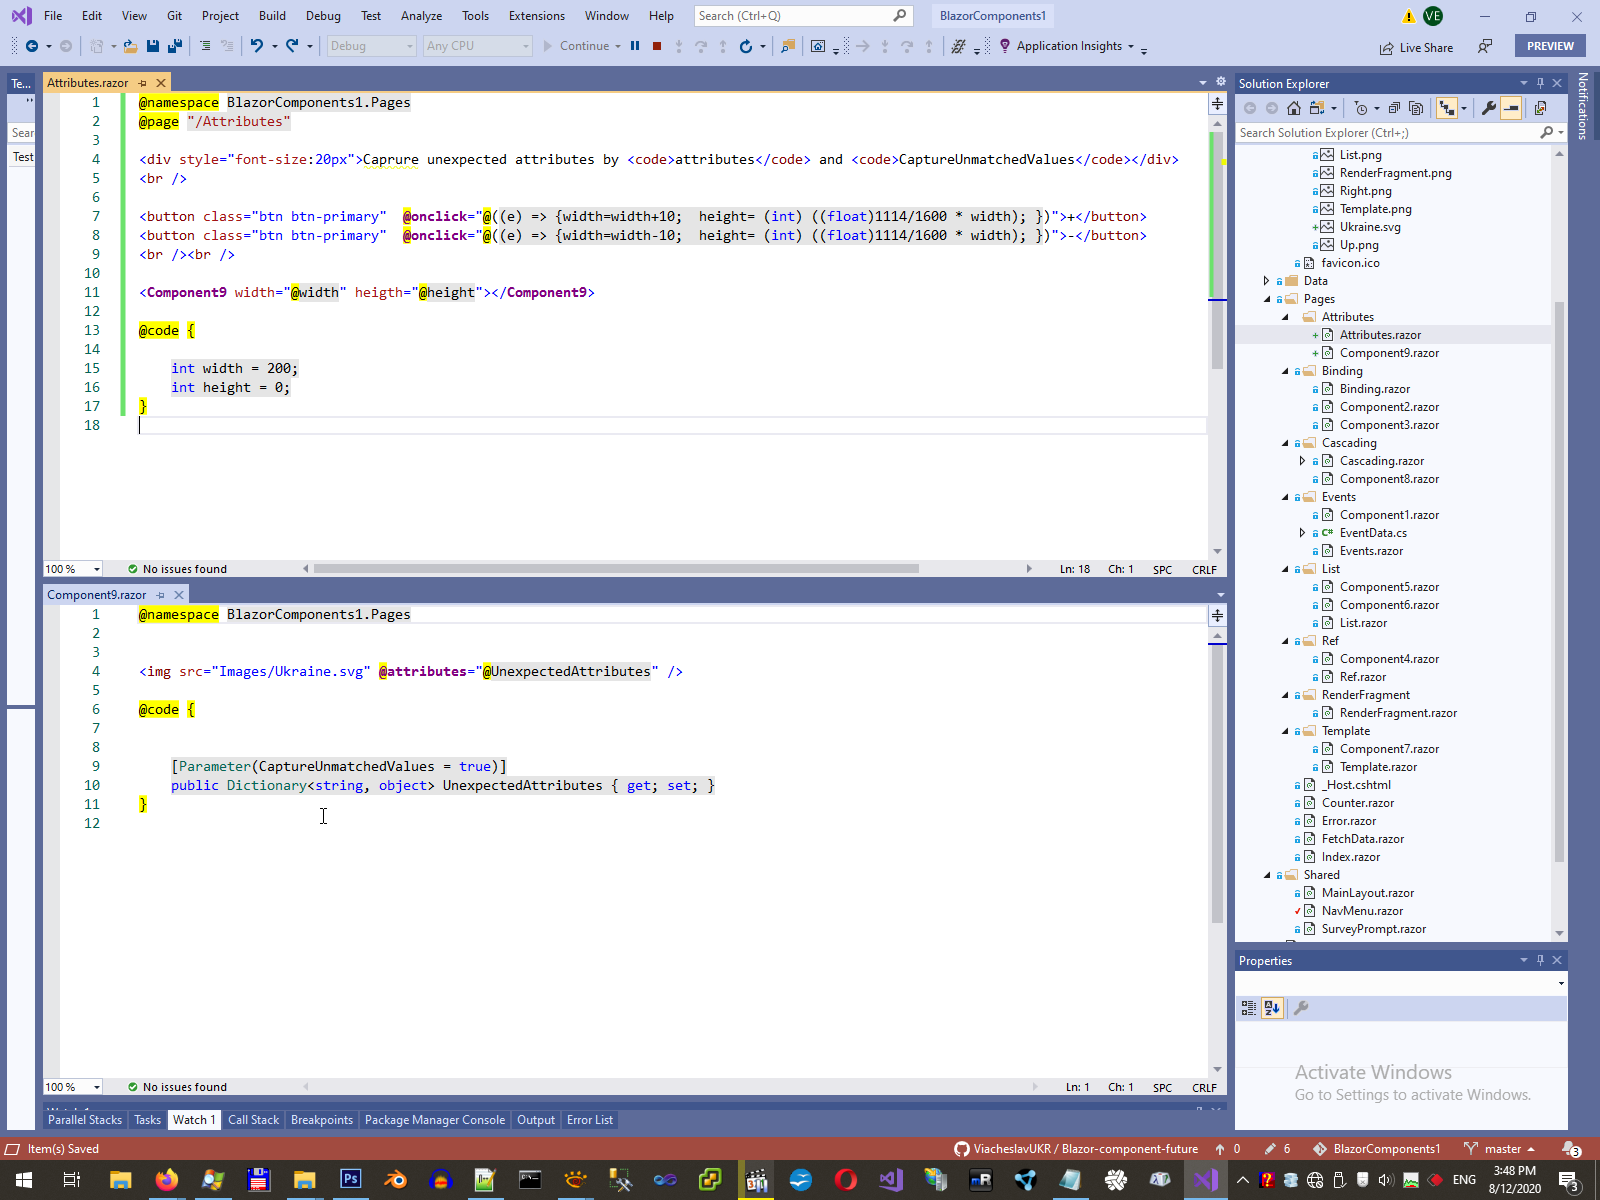The height and width of the screenshot is (1200, 1600).
Task: Collapse the Binding folder node
Action: point(1285,371)
